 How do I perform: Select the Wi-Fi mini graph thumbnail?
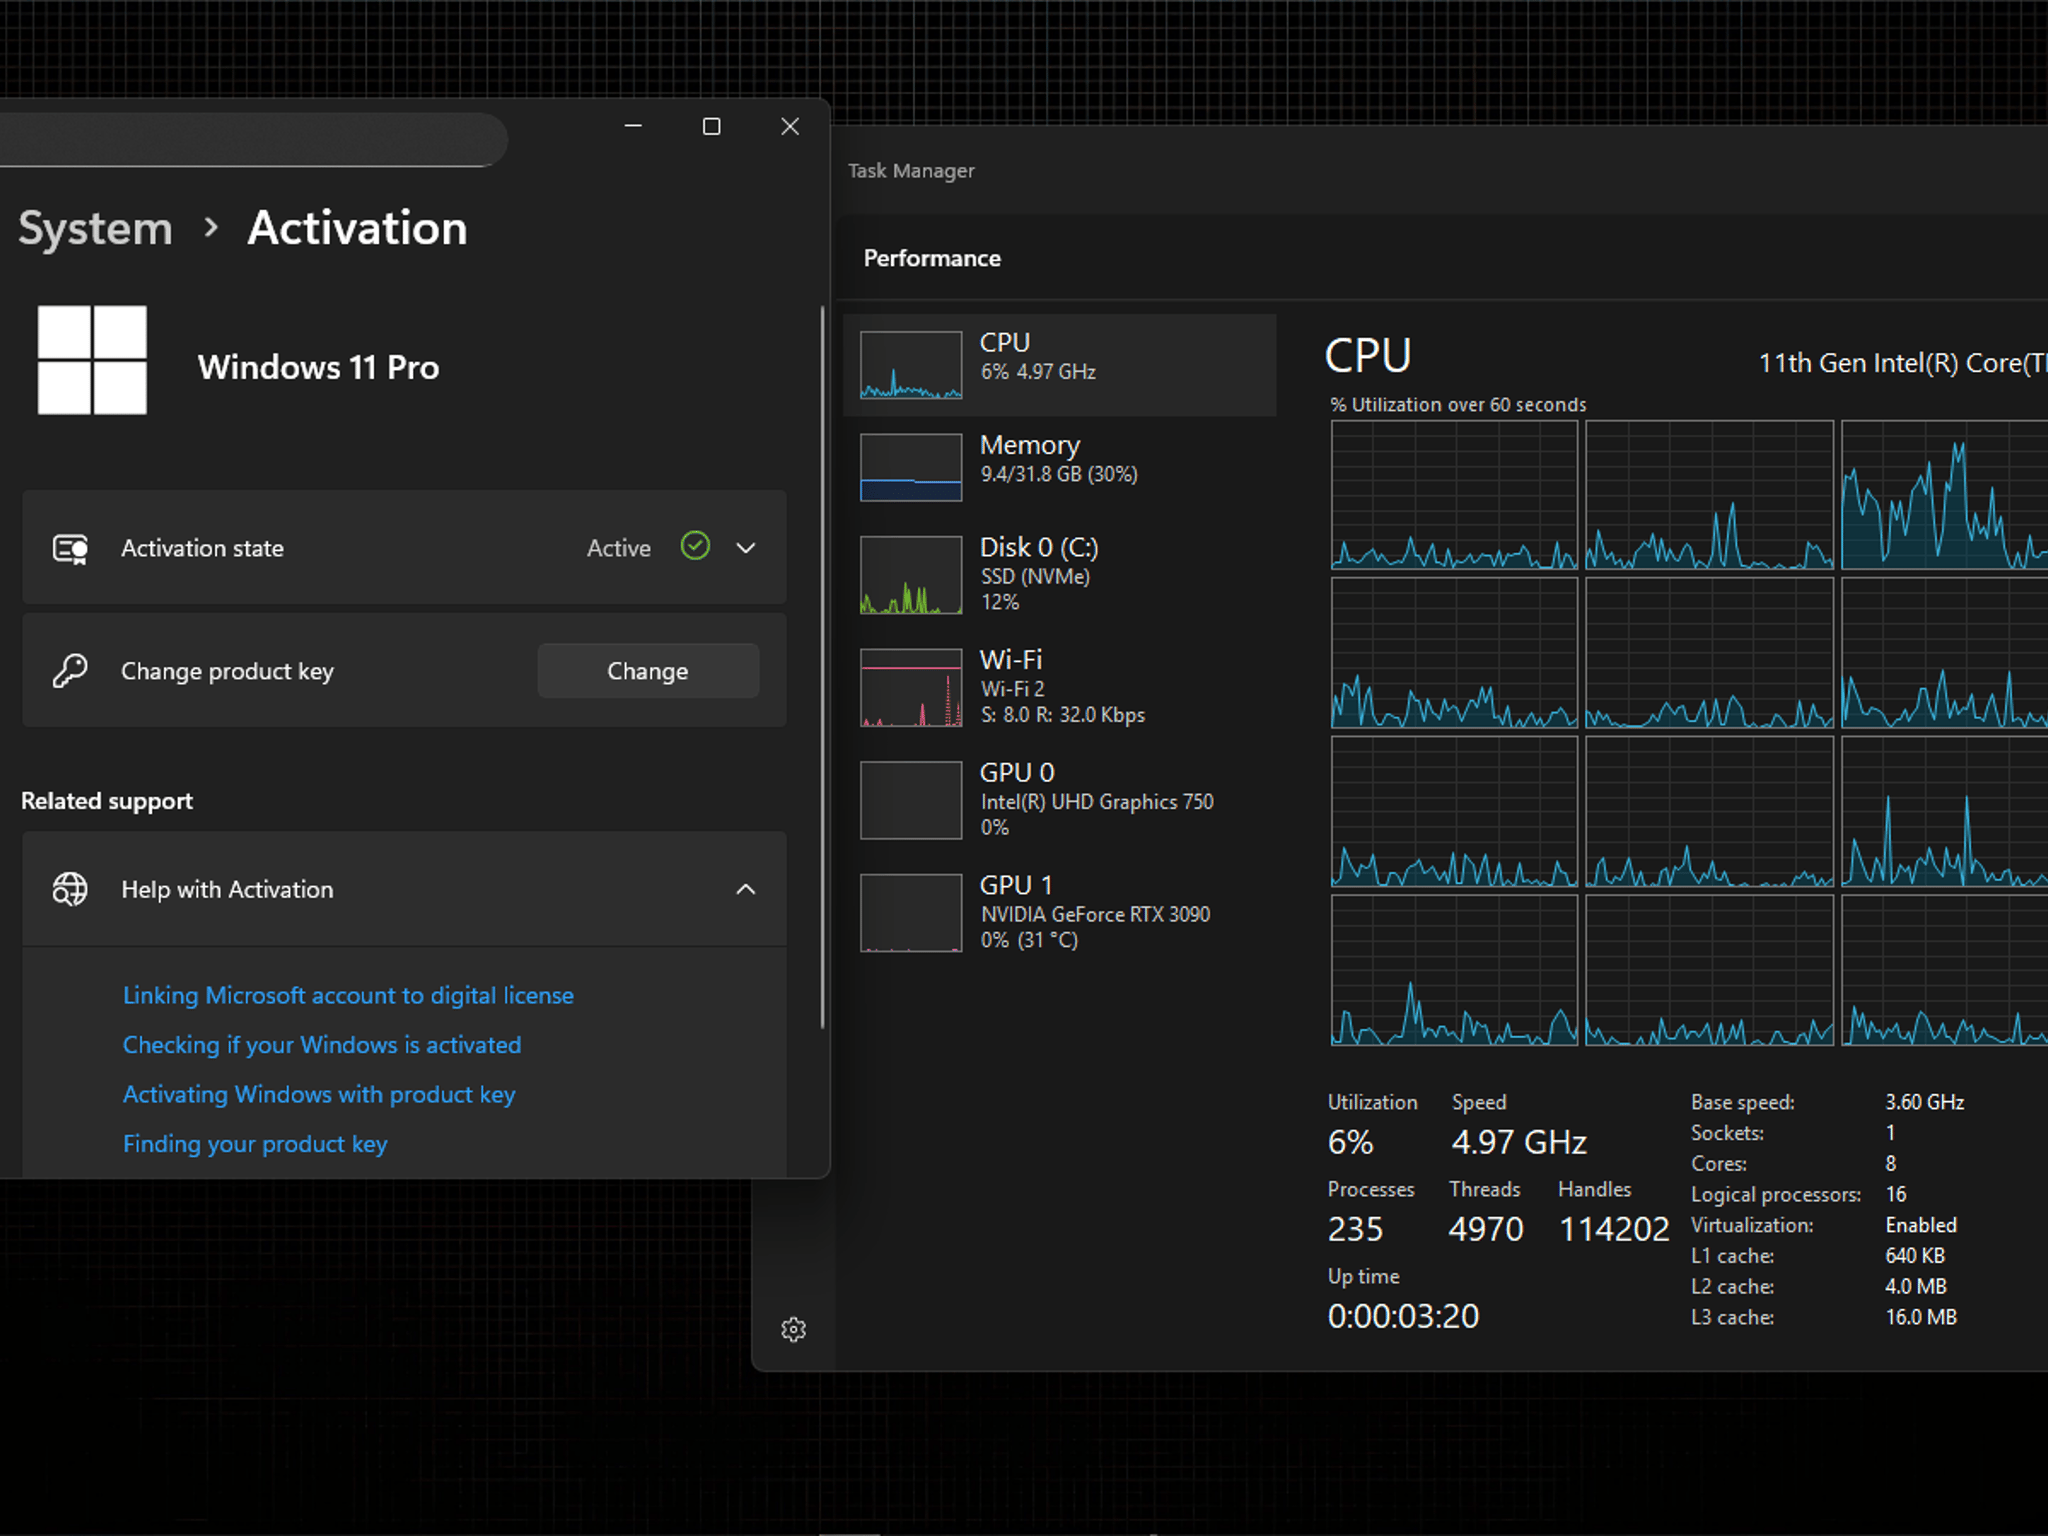coord(911,688)
